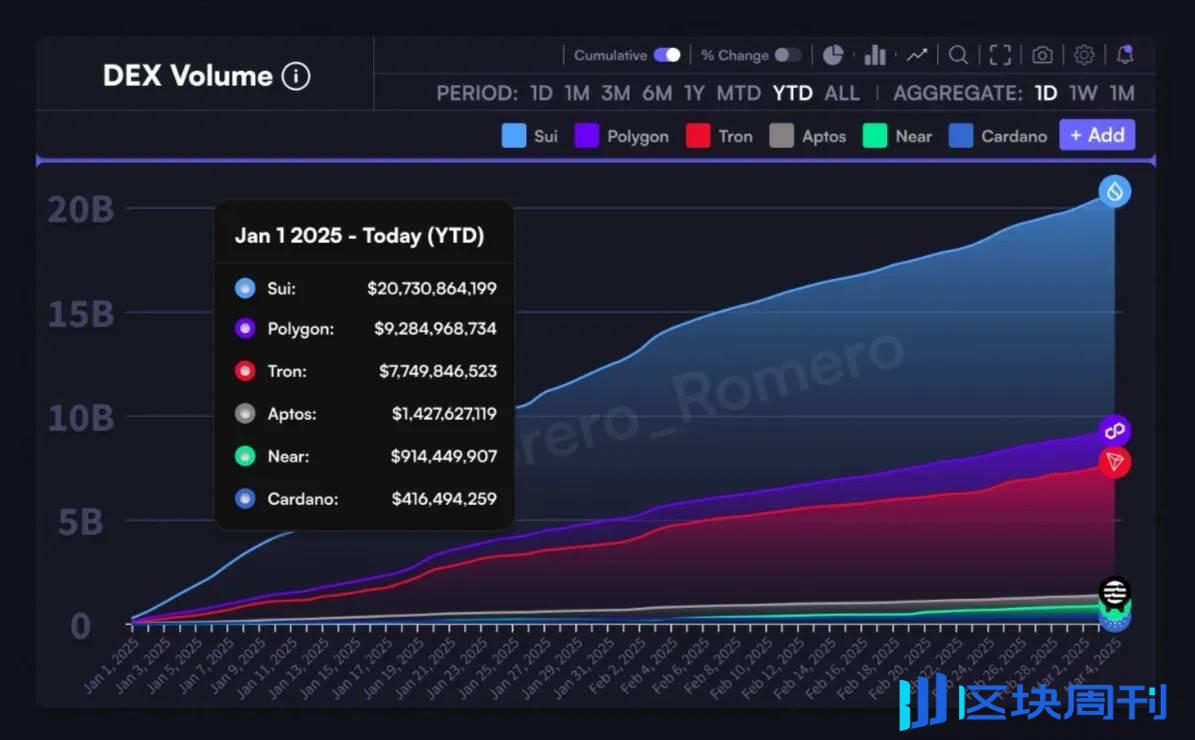Click the Tron dot in tooltip
The image size is (1195, 740).
tap(245, 371)
